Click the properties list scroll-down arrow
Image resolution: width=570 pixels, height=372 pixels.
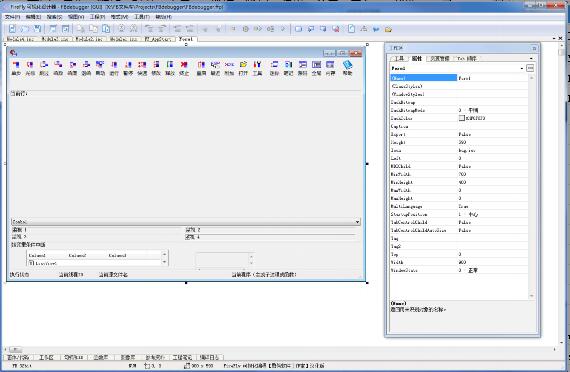[531, 296]
